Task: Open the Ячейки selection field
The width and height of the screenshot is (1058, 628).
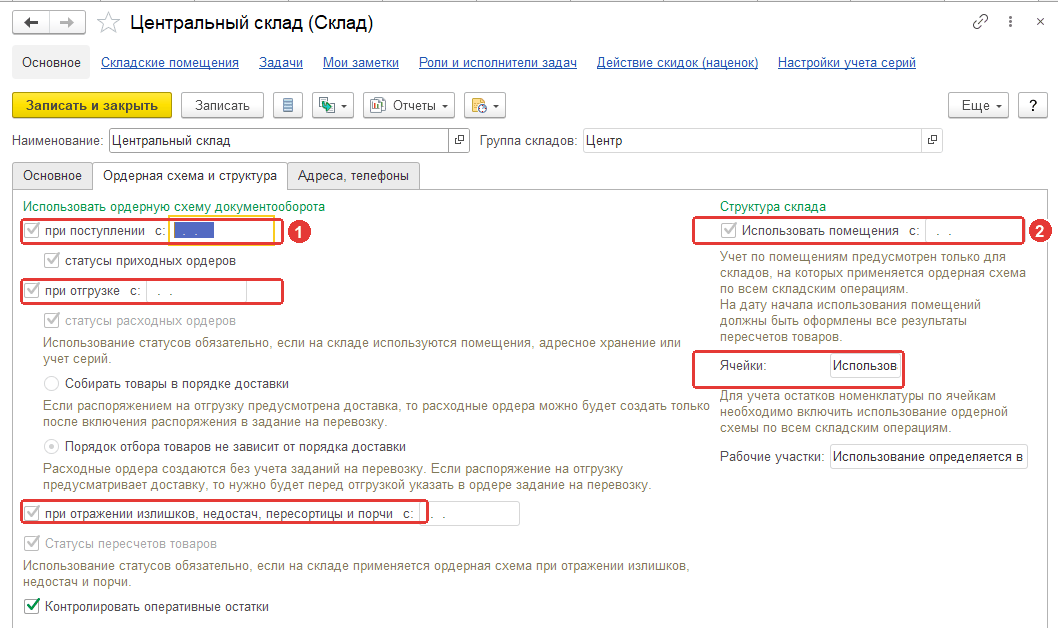Action: [865, 366]
